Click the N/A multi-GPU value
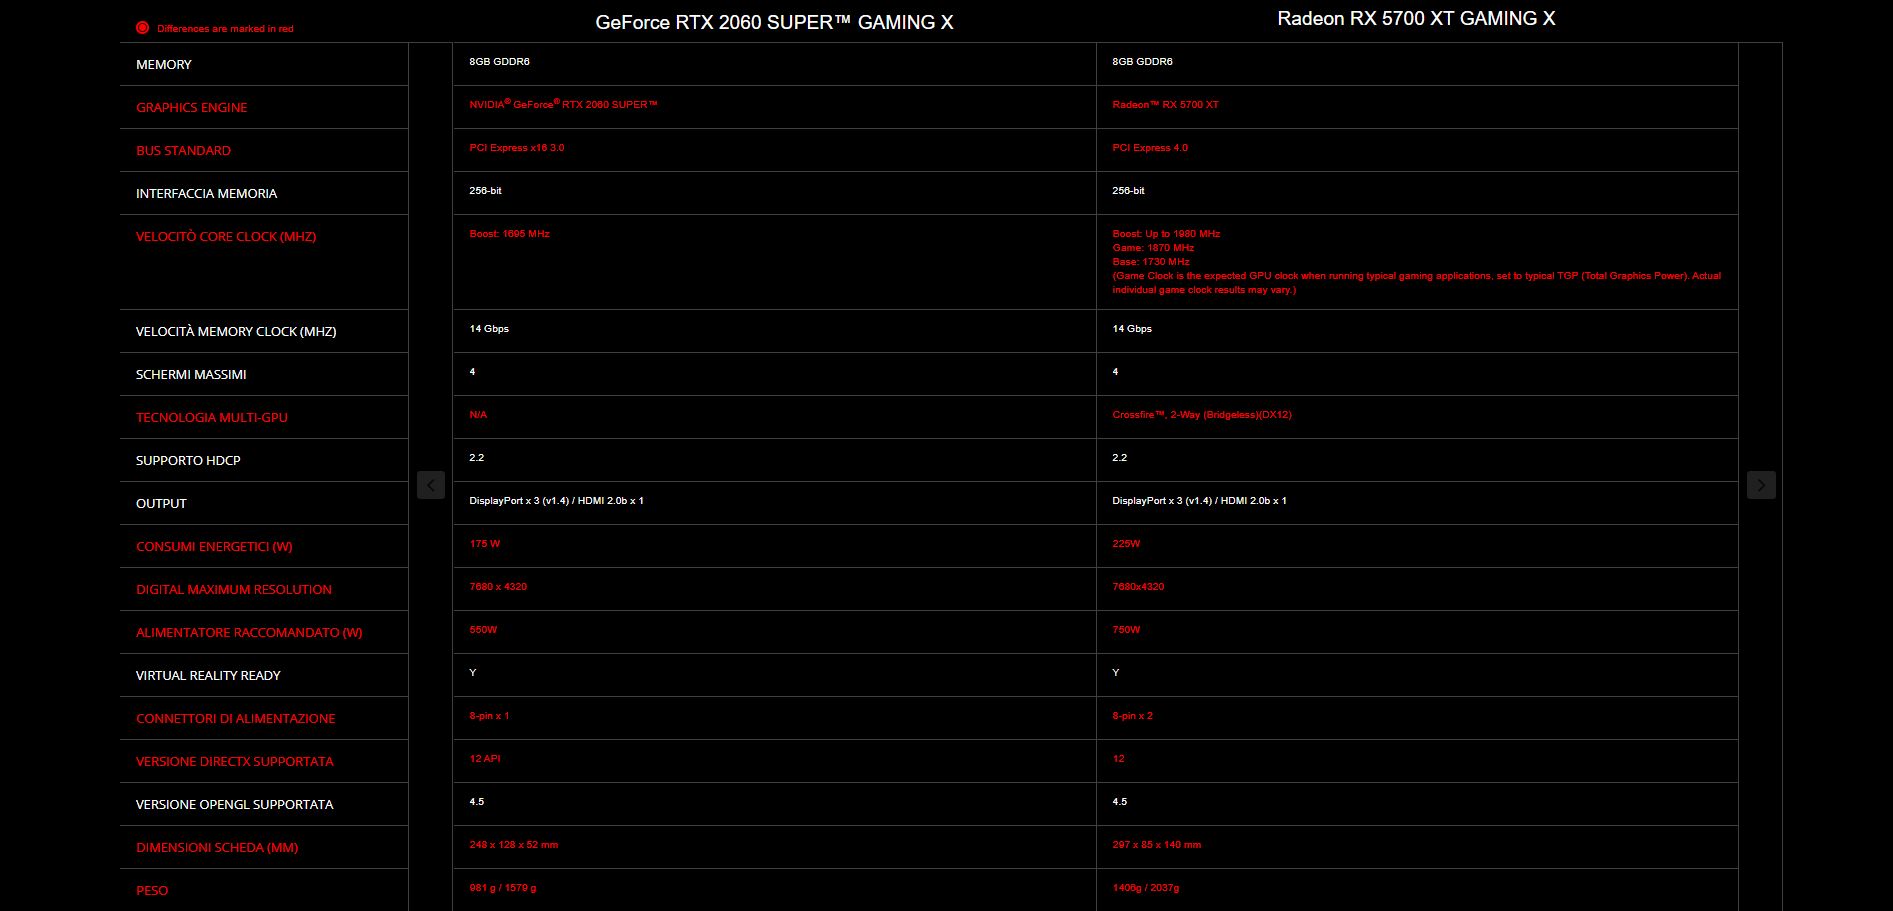This screenshot has width=1893, height=911. [x=478, y=414]
